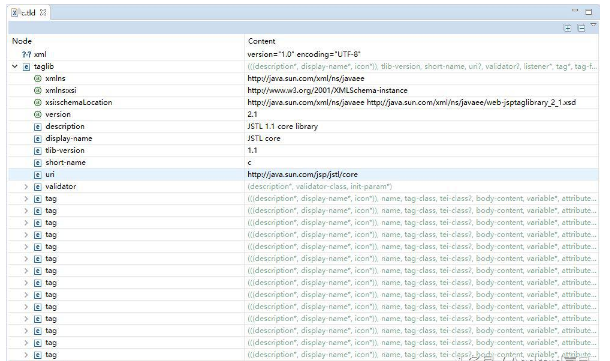Image resolution: width=610 pixels, height=361 pixels.
Task: Click the validator element icon
Action: click(38, 187)
